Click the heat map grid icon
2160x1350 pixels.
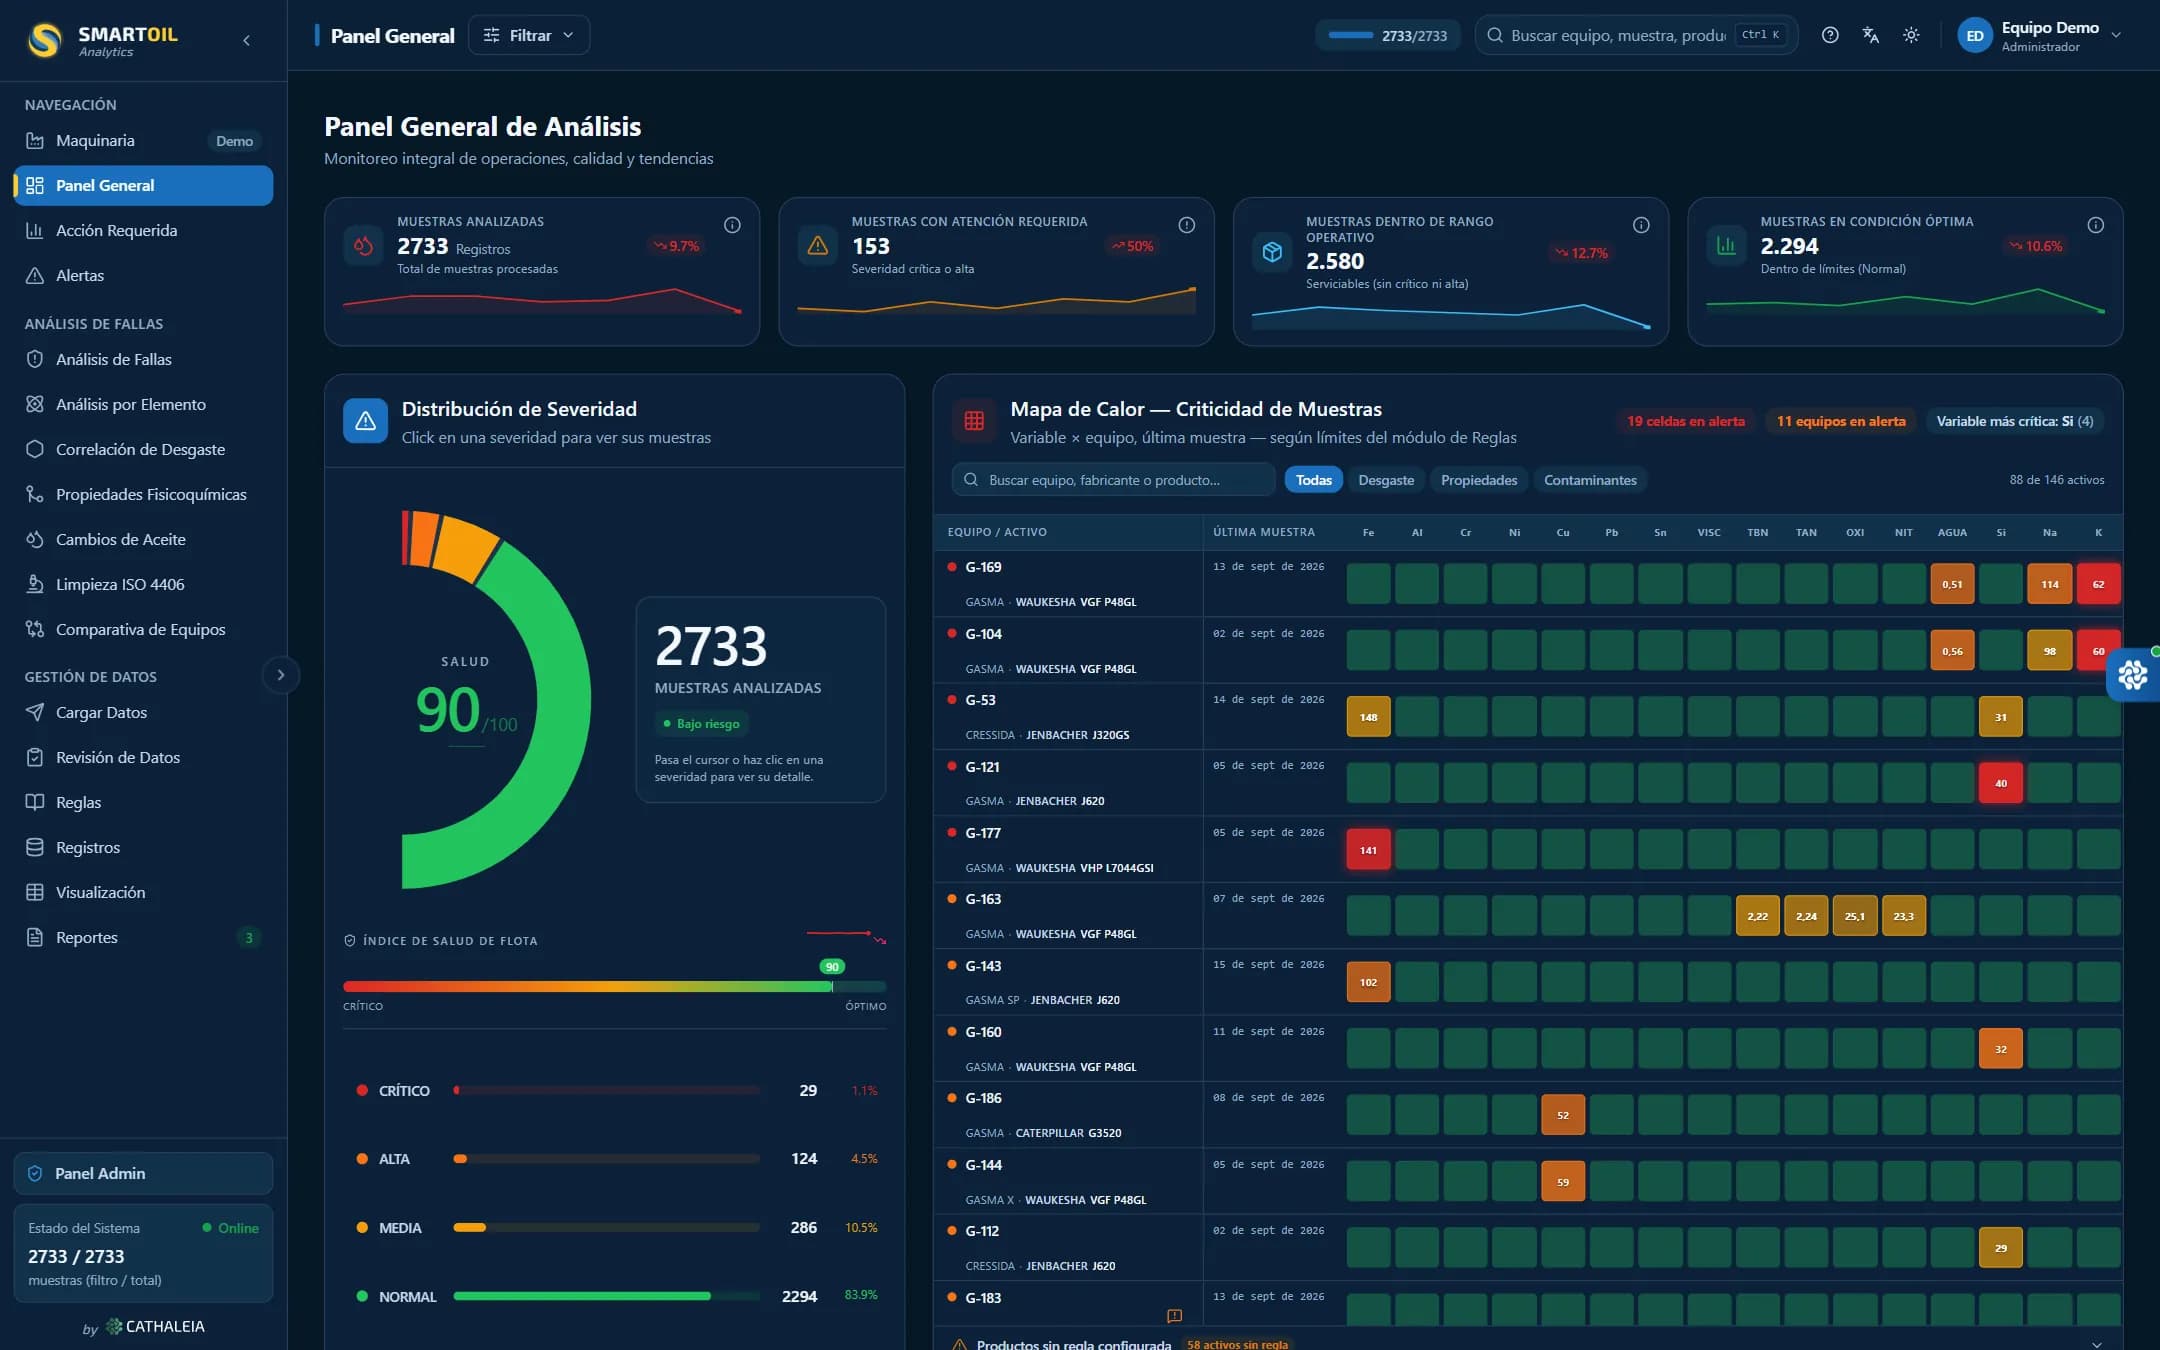click(x=974, y=421)
